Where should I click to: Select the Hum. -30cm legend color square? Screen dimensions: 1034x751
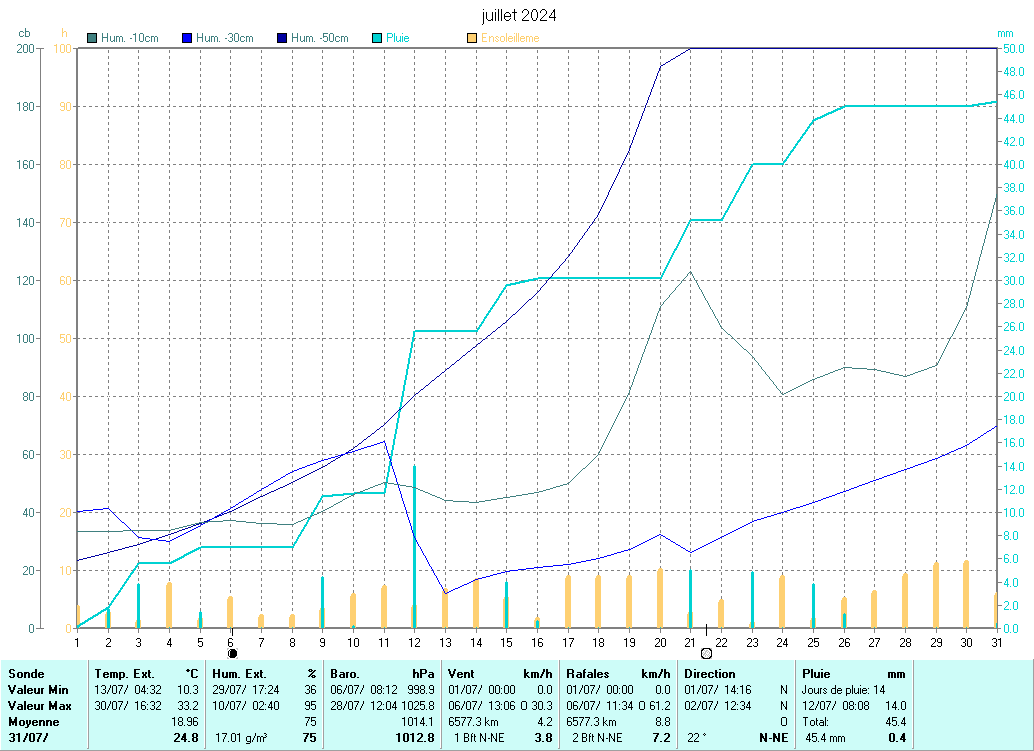pos(187,38)
